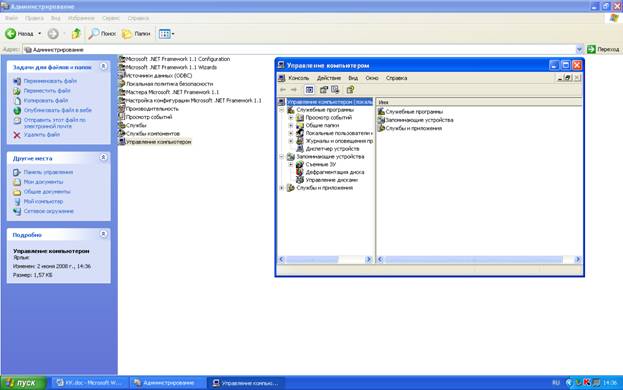Click the Имя column header
Image resolution: width=623 pixels, height=390 pixels.
[479, 102]
